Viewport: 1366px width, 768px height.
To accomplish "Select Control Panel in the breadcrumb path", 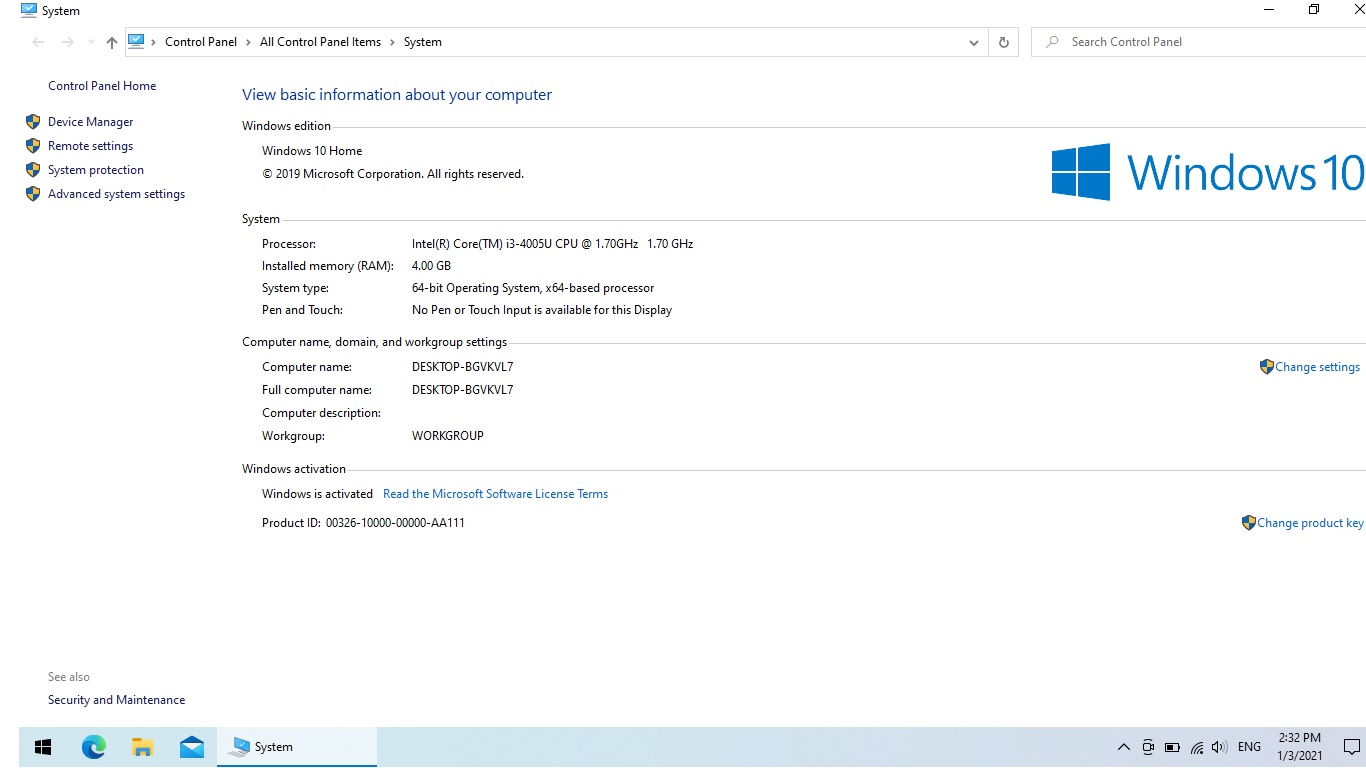I will (x=201, y=42).
